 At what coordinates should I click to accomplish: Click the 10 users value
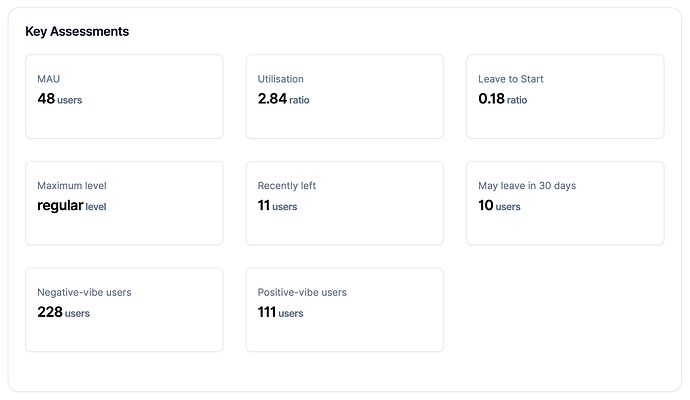tap(499, 206)
